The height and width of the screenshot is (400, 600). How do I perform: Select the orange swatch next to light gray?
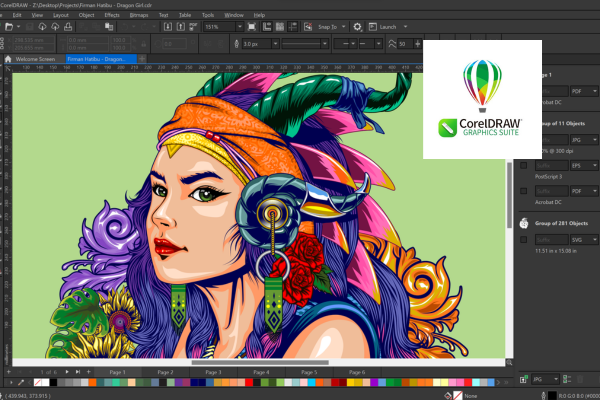(92, 382)
